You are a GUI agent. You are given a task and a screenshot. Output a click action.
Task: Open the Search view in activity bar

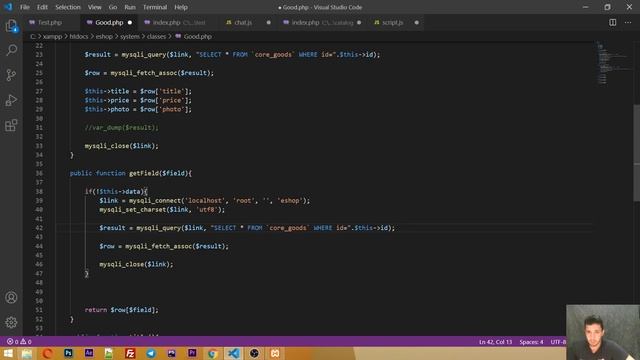11,50
